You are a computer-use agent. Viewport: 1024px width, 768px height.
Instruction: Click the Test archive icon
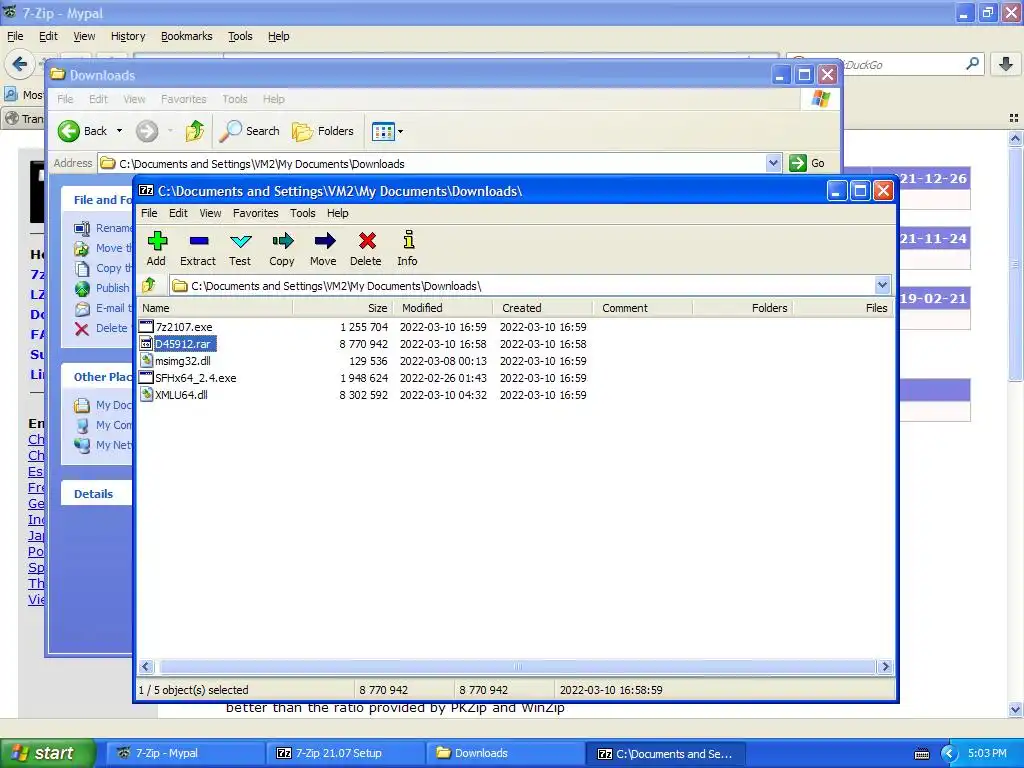click(x=240, y=248)
